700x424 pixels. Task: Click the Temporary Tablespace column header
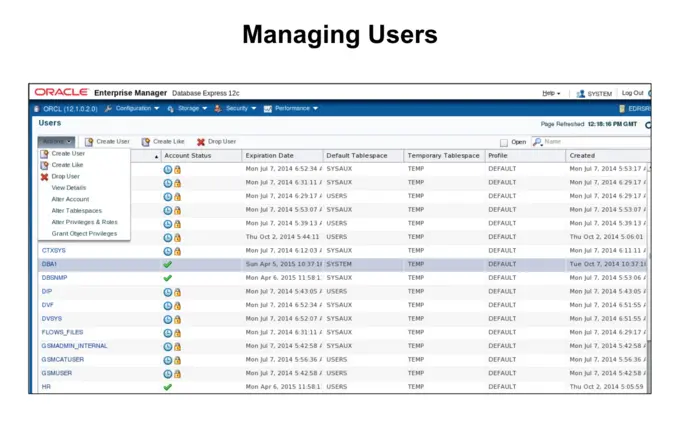pos(444,156)
